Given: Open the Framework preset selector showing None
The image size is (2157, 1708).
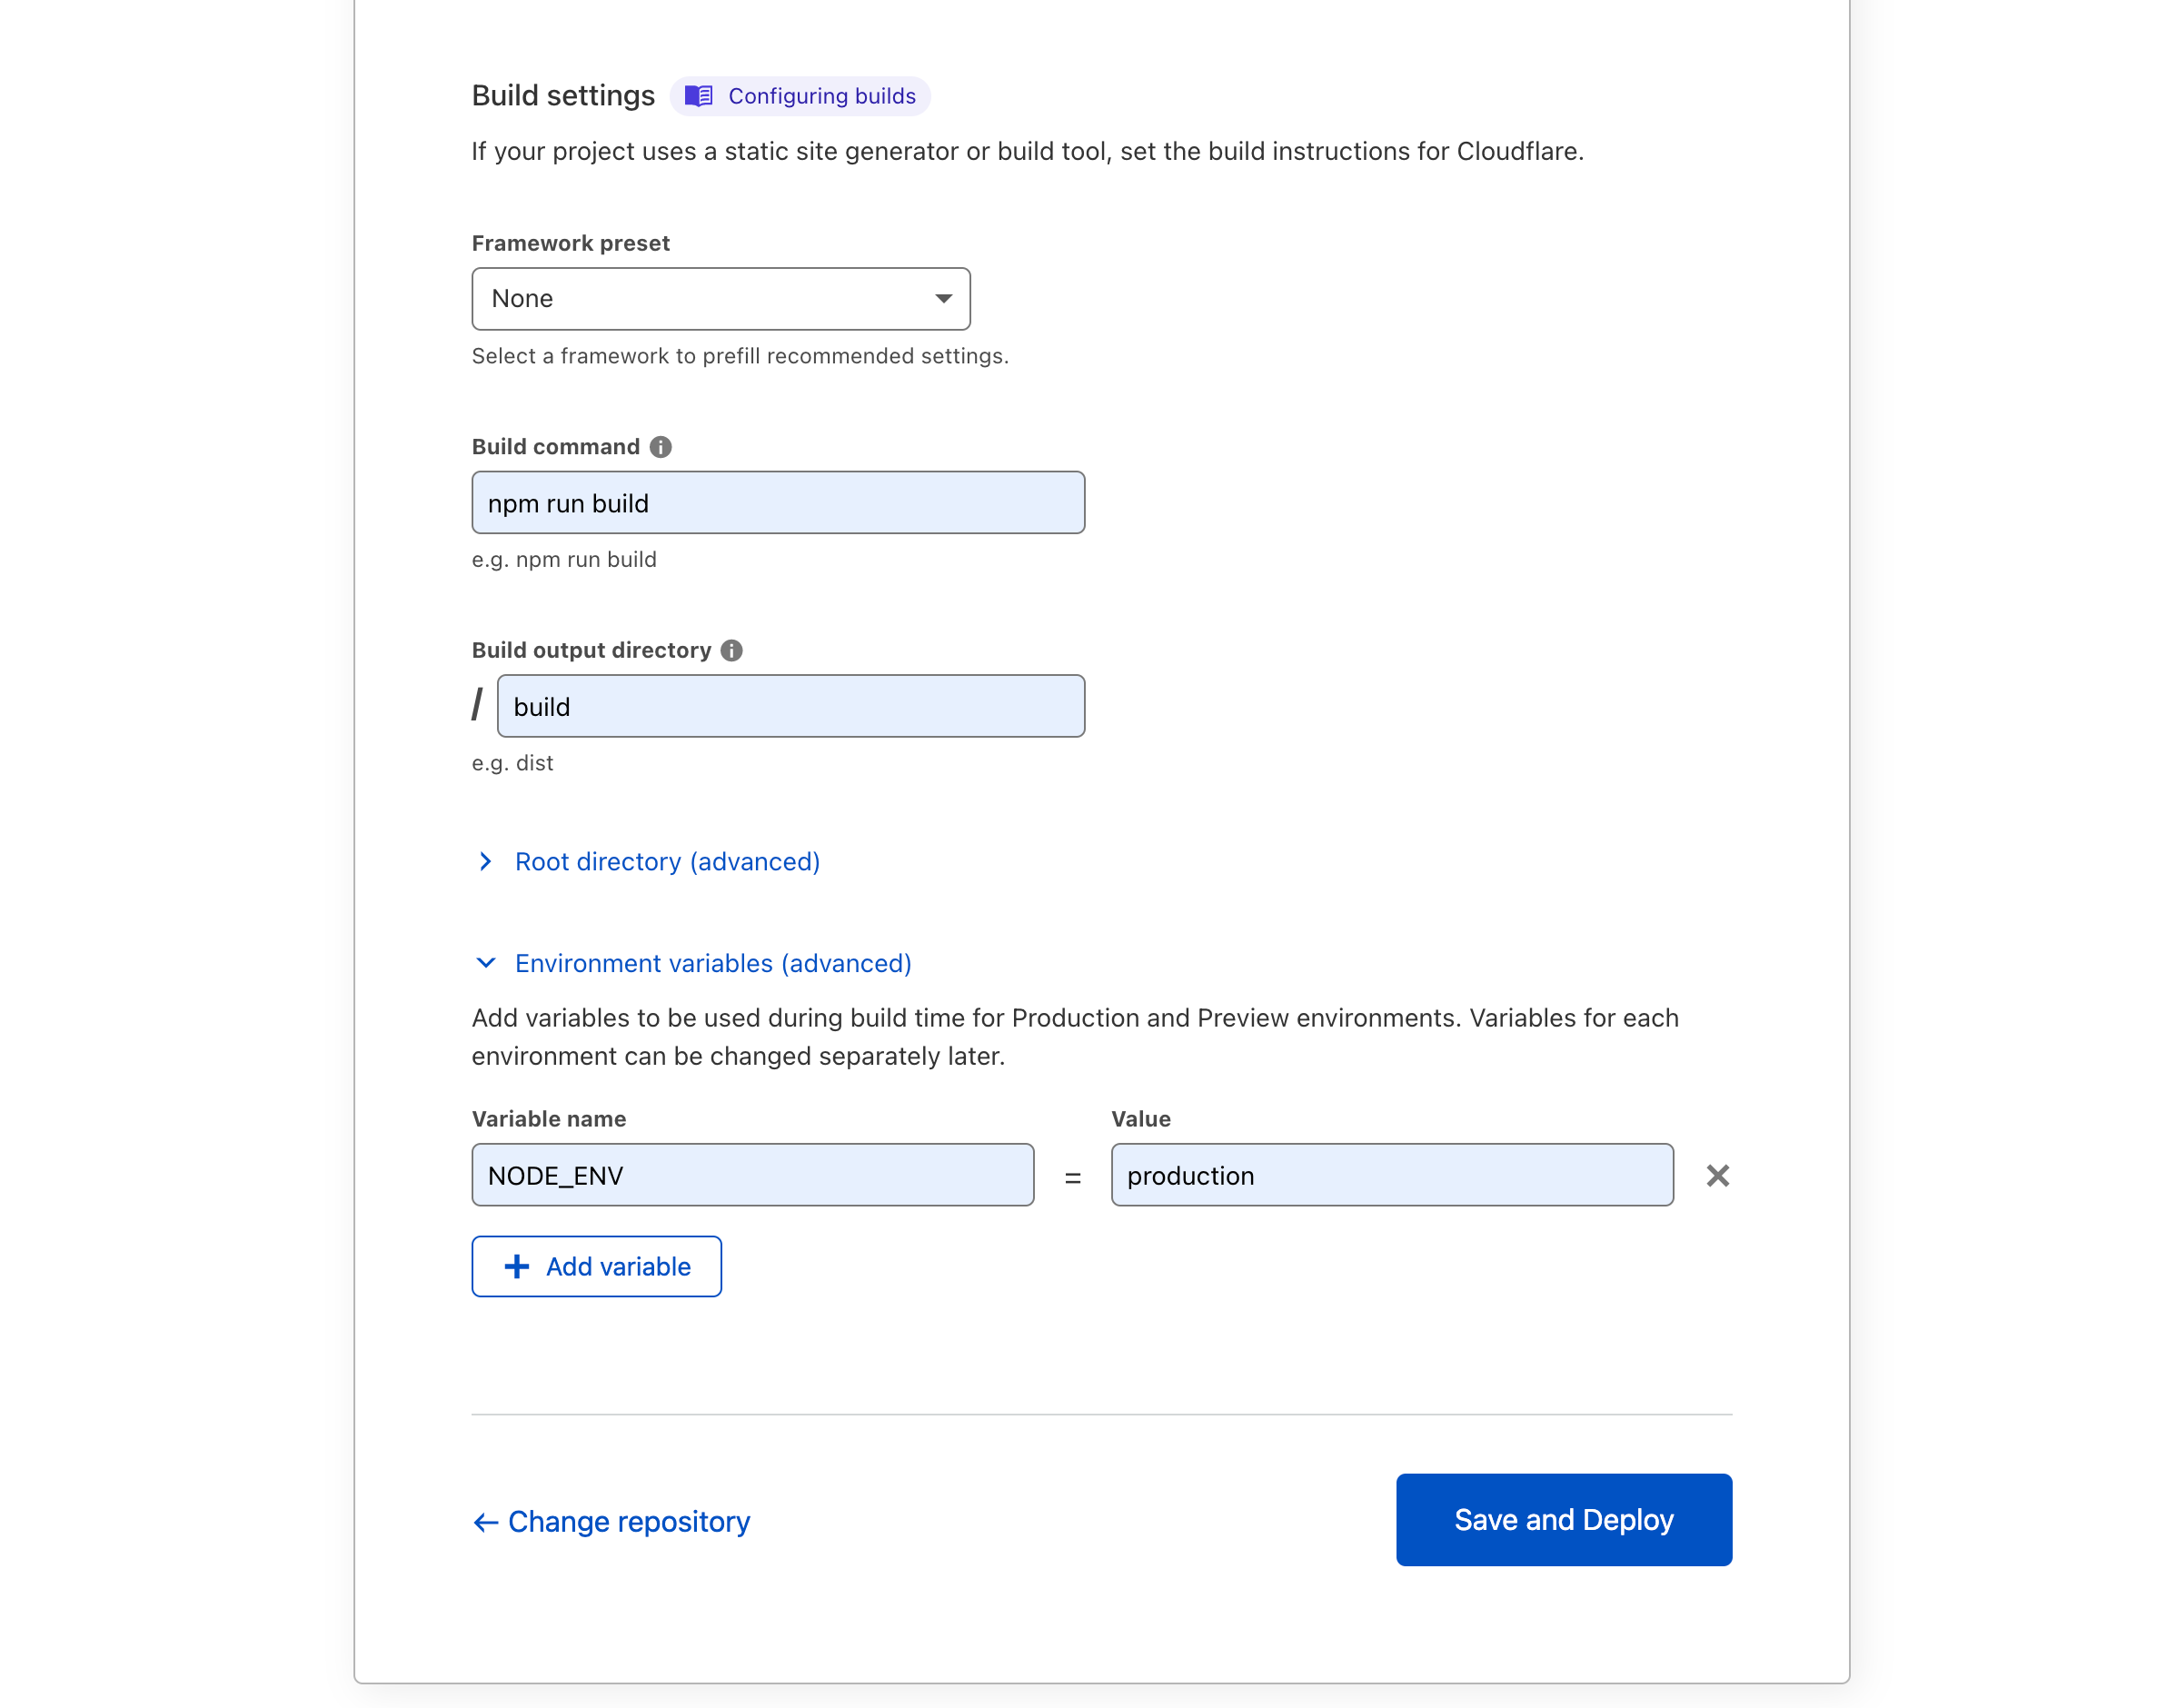Looking at the screenshot, I should [720, 298].
